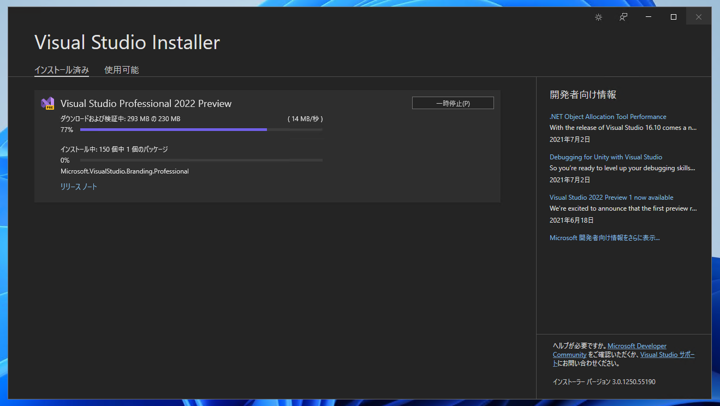720x406 pixels.
Task: Open Debugging for Unity with Visual Studio article
Action: [x=606, y=157]
